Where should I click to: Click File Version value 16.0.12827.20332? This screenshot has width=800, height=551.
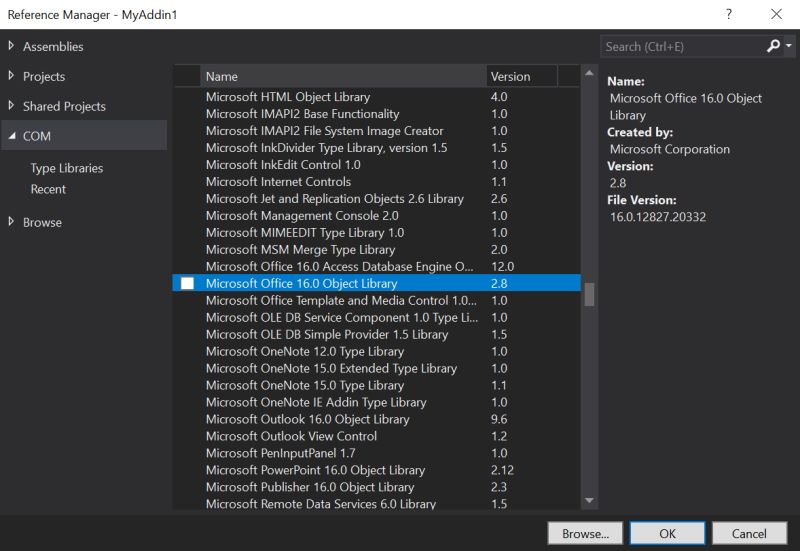[x=658, y=217]
